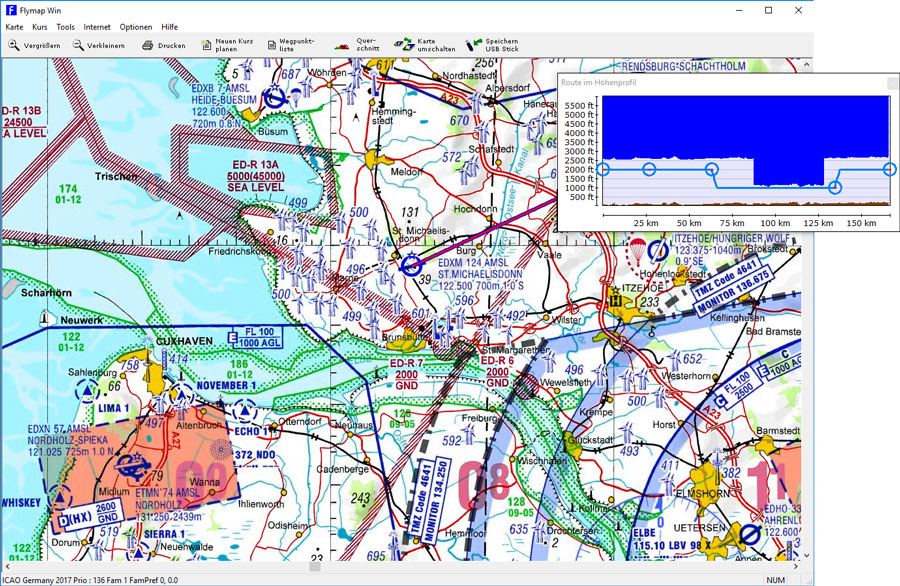Click the ICAO Germany 2017 status bar text

tap(90, 580)
